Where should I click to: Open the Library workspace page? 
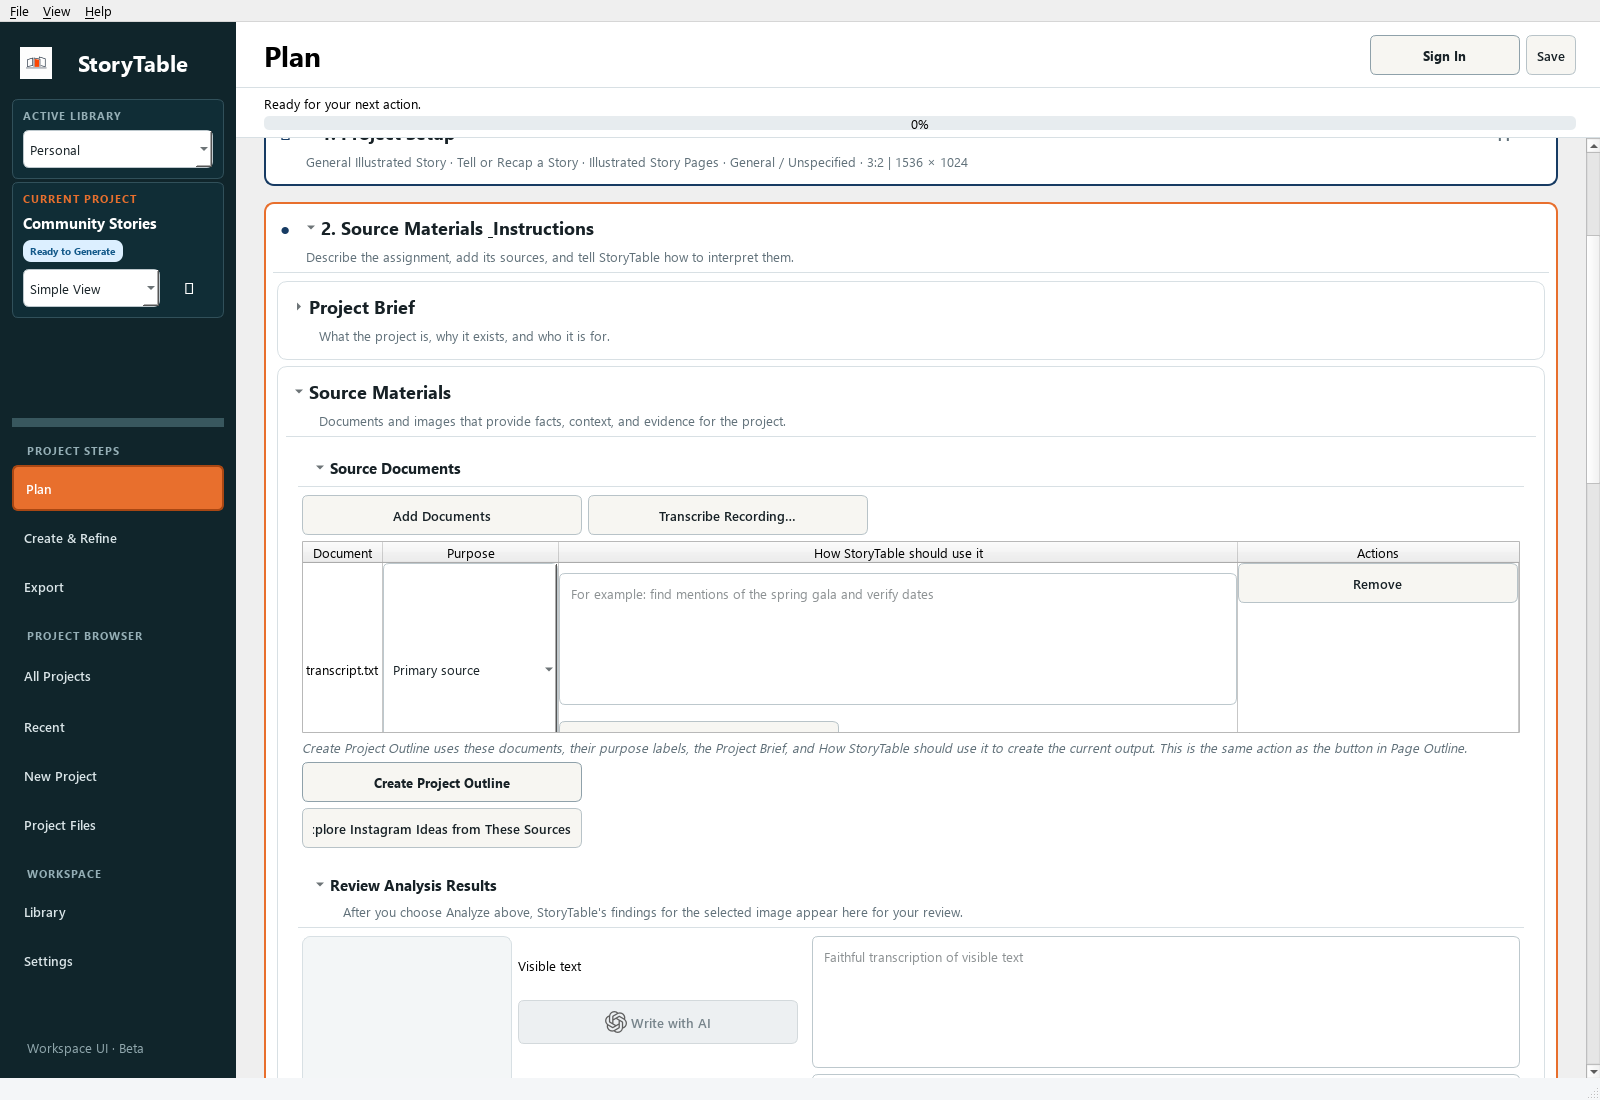click(x=118, y=912)
